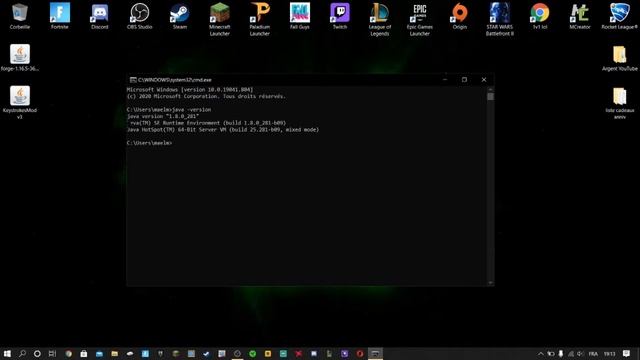Open taskbar search magnifier

point(22,353)
